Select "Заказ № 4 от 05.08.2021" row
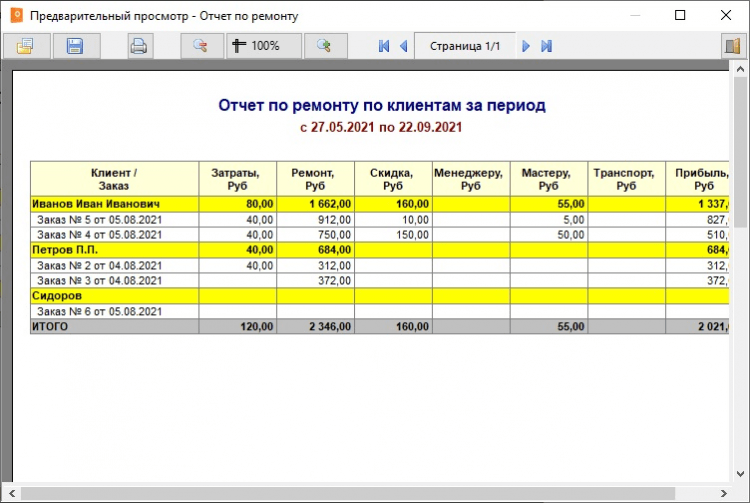 (x=379, y=235)
